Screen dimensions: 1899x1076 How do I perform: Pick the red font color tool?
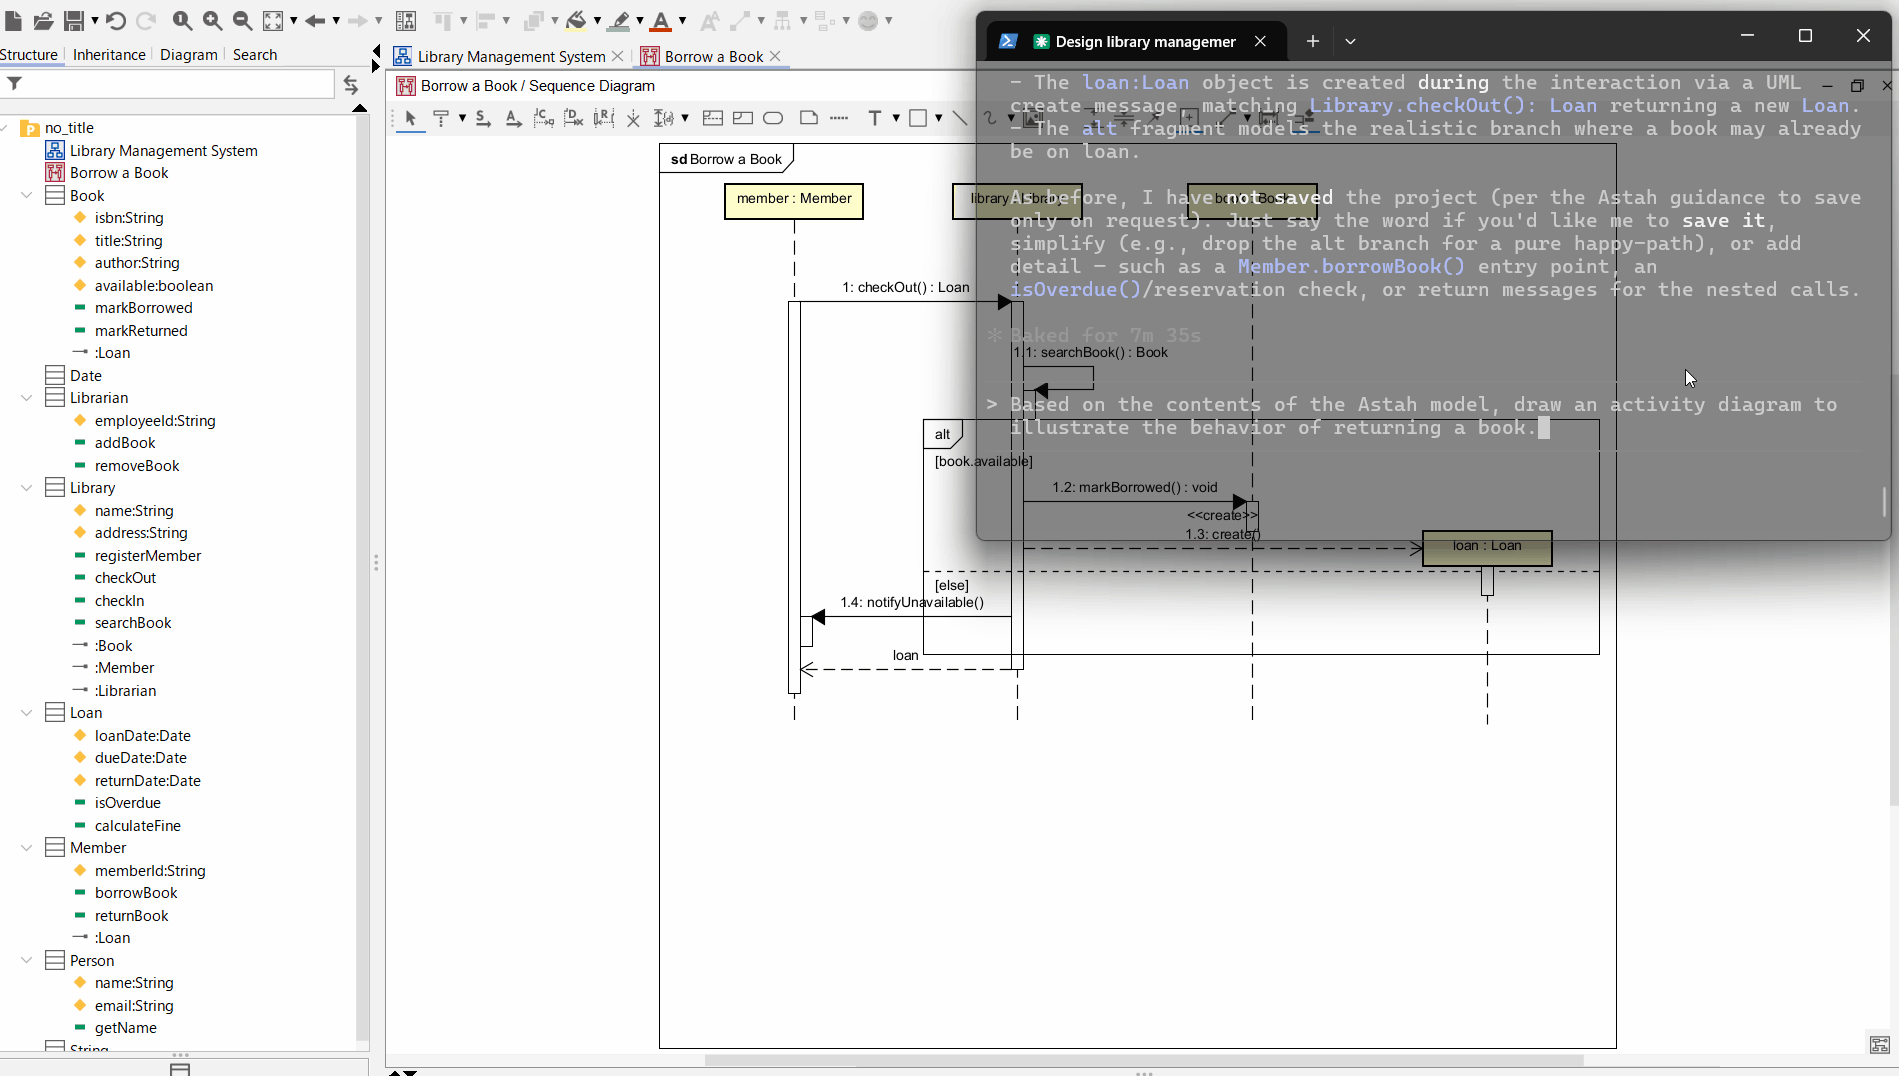pos(661,20)
